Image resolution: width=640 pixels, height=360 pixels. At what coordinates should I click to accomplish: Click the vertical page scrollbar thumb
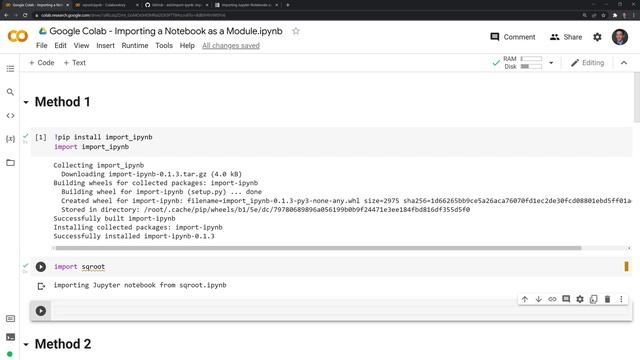(x=637, y=97)
